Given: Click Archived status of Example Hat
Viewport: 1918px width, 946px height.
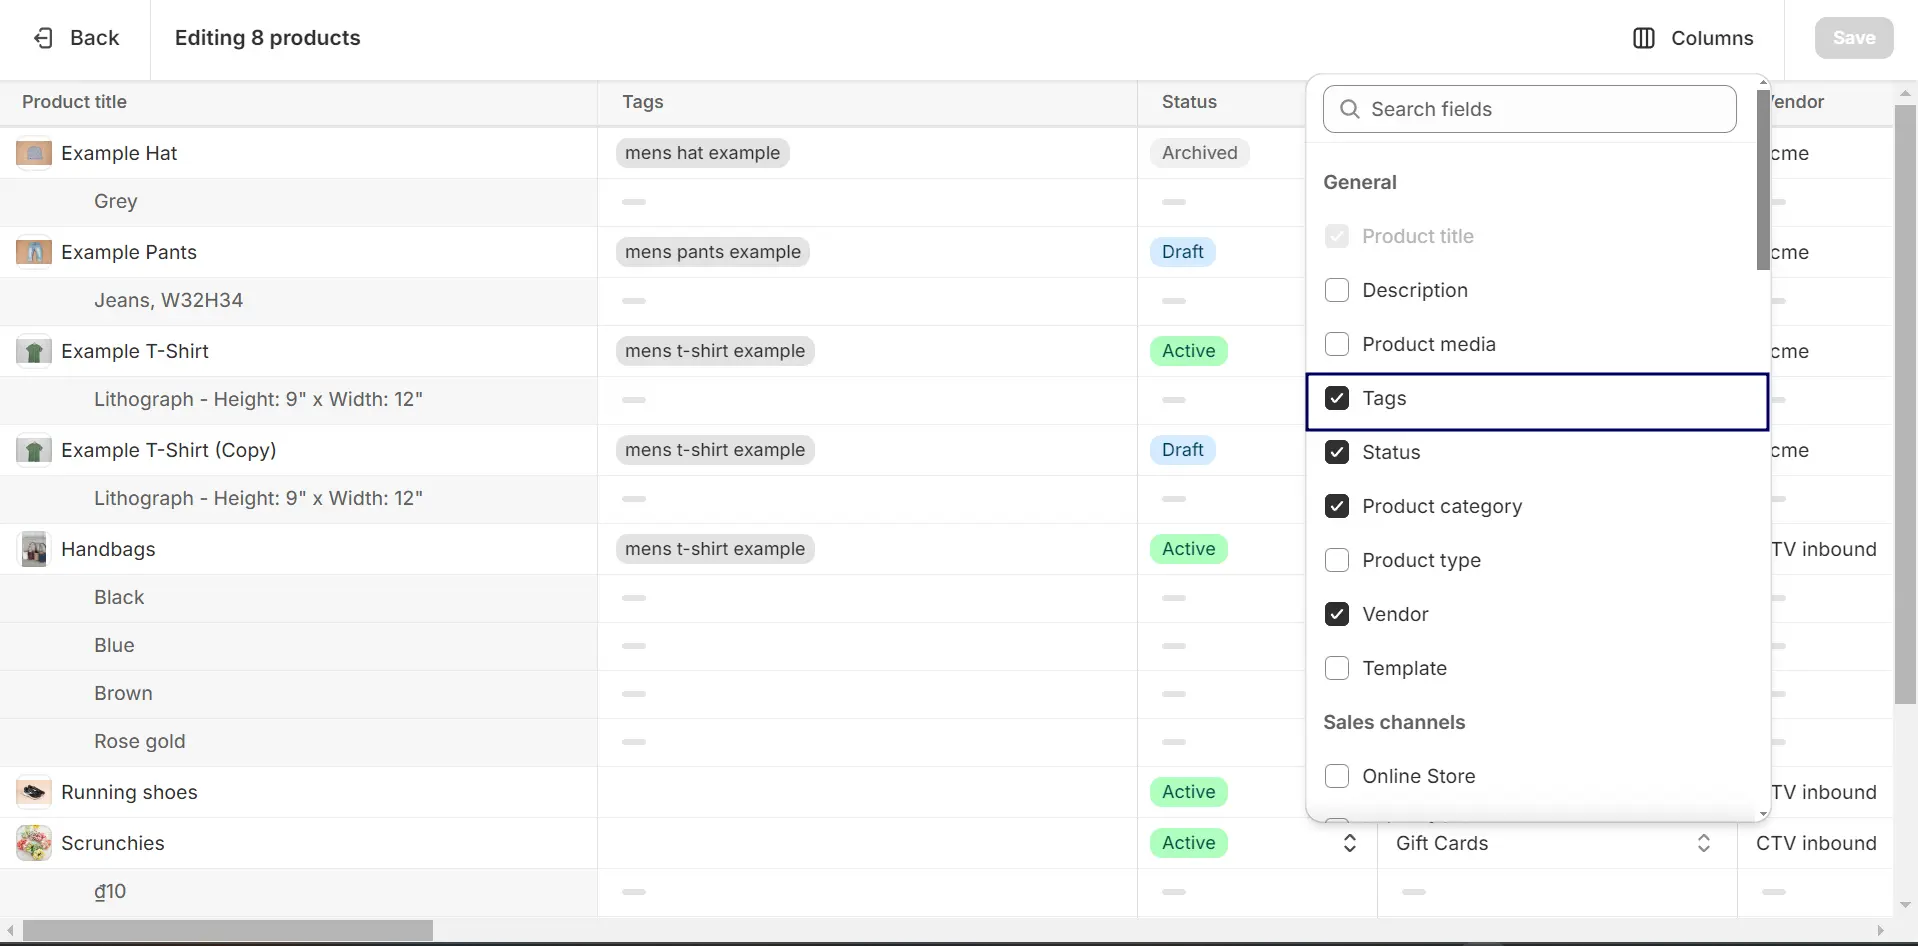Looking at the screenshot, I should [1199, 153].
